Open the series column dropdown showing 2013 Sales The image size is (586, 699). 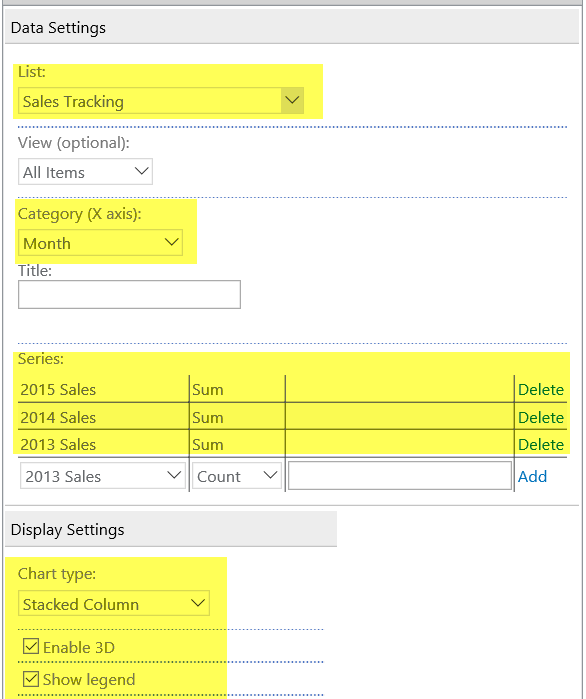click(x=102, y=476)
